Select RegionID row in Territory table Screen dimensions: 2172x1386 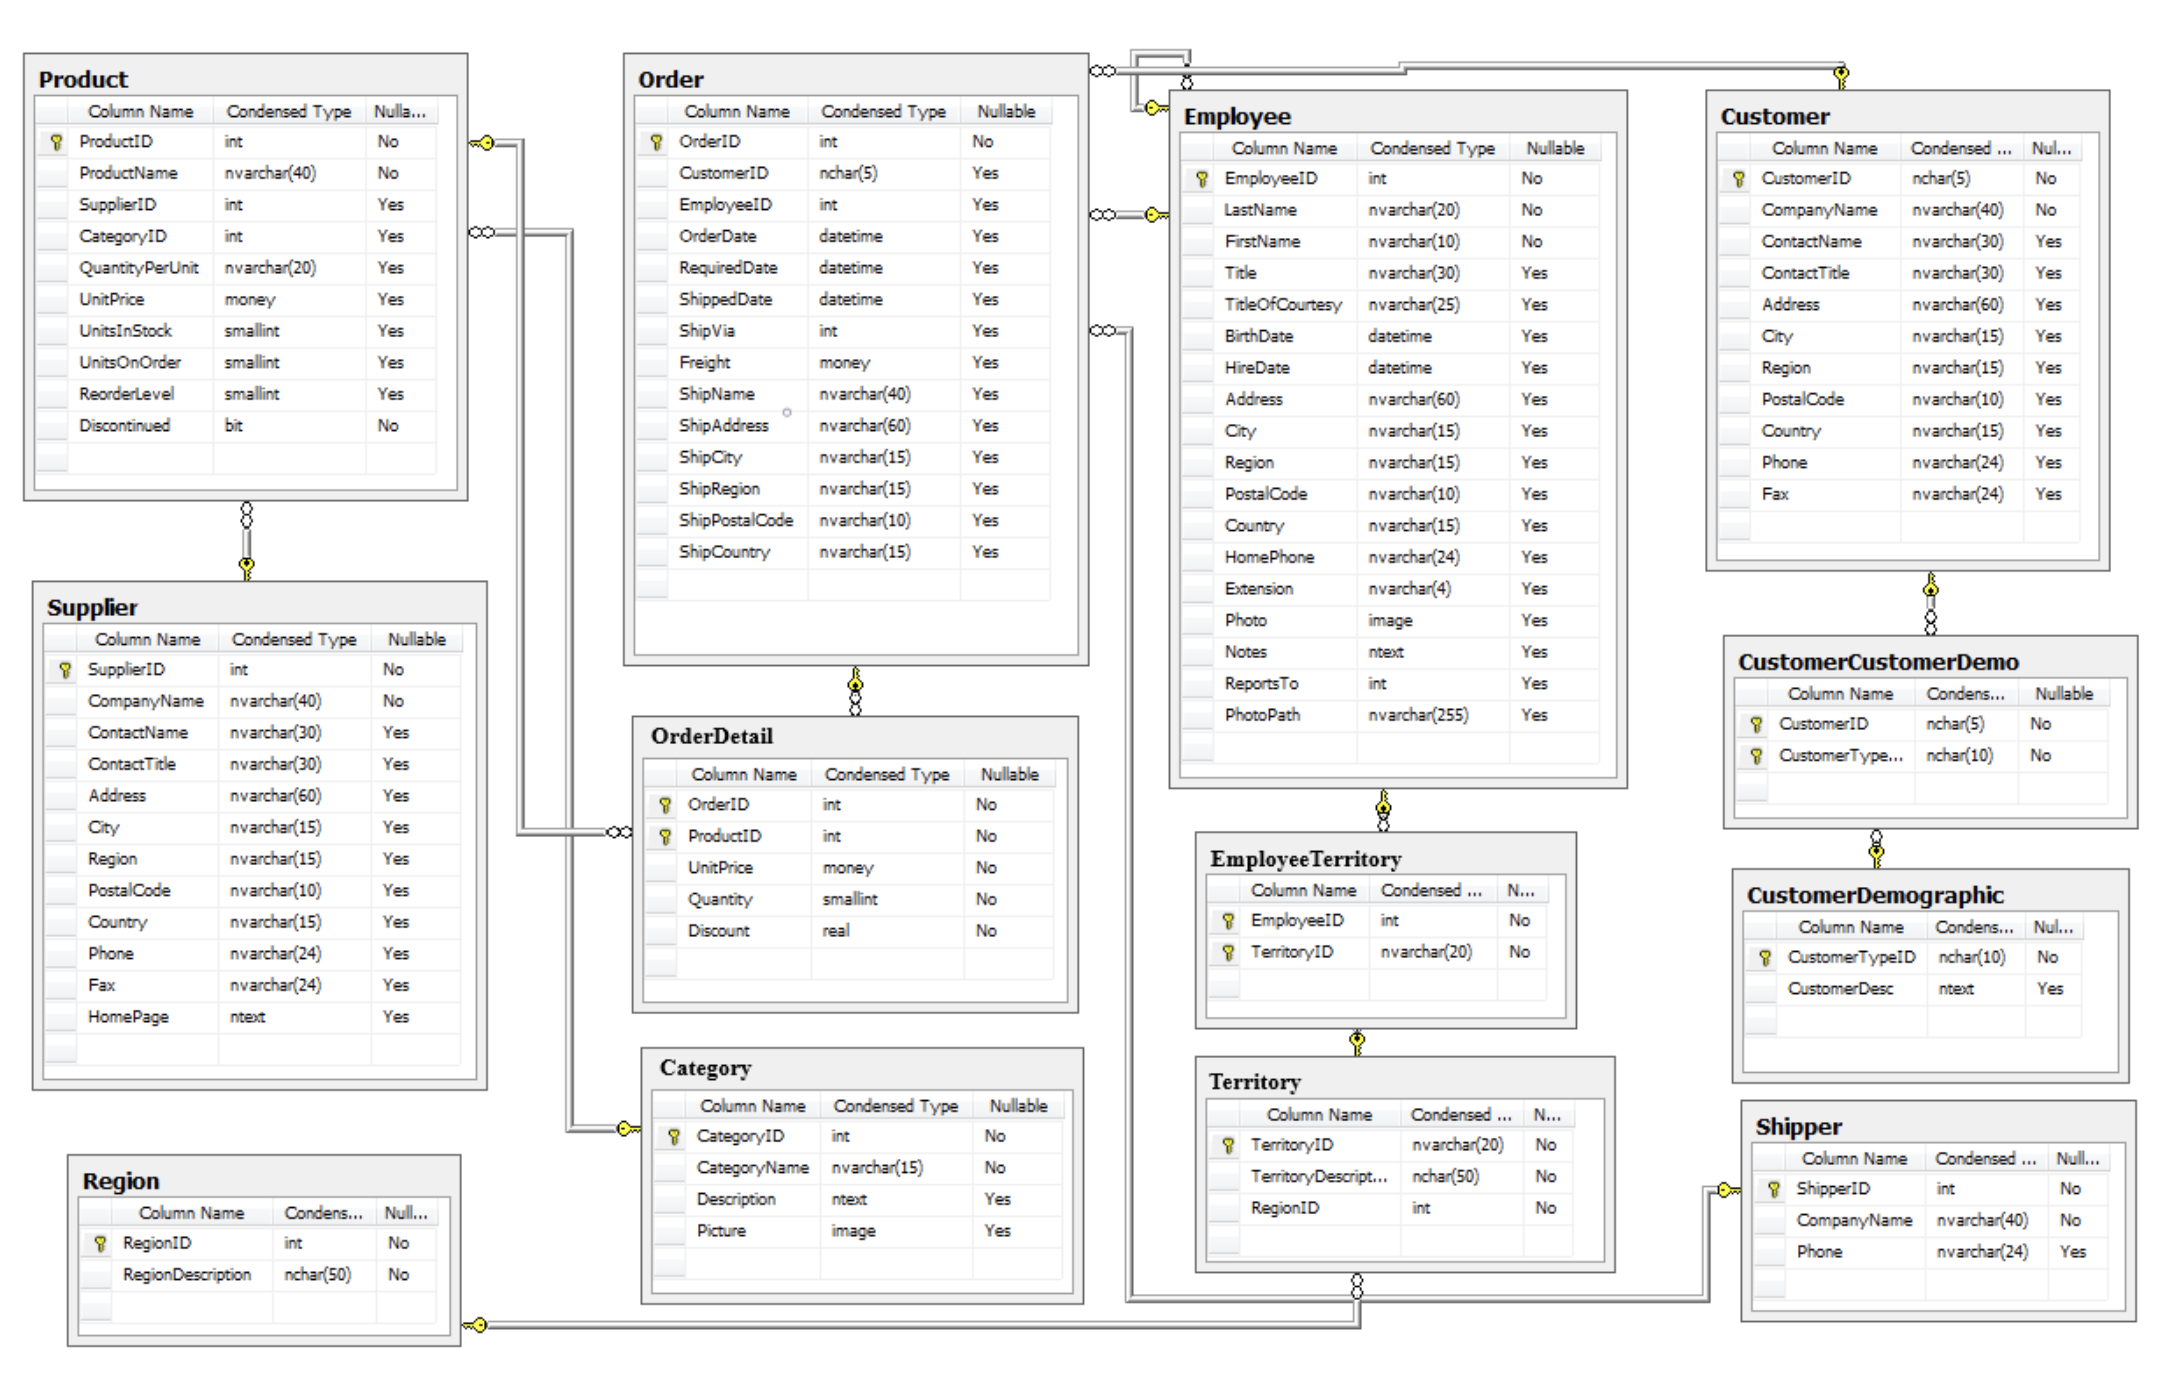(x=1390, y=1209)
